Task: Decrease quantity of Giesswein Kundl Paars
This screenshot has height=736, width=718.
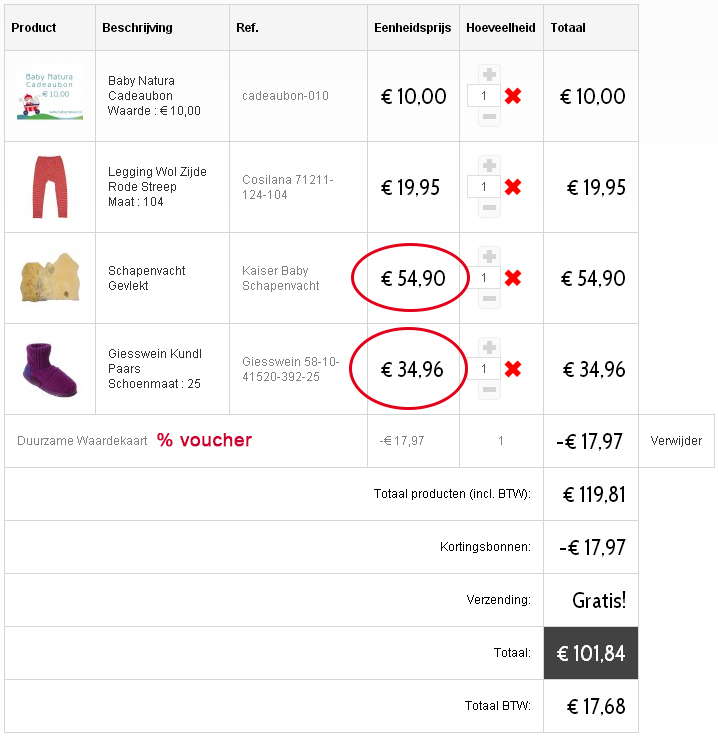Action: pos(489,390)
